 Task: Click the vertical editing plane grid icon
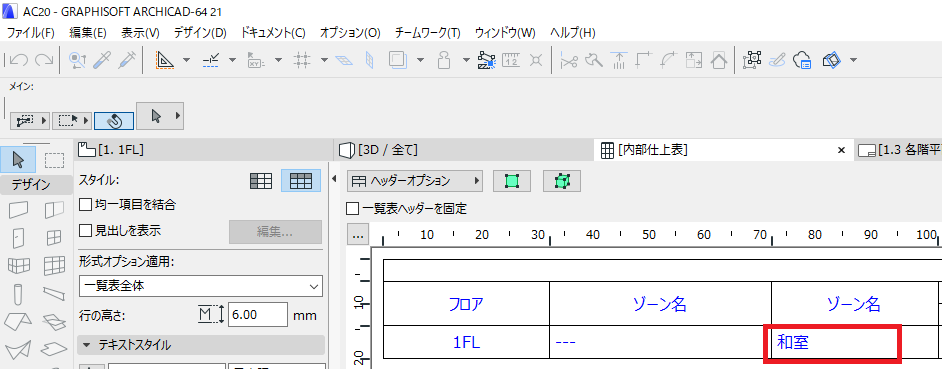[369, 59]
